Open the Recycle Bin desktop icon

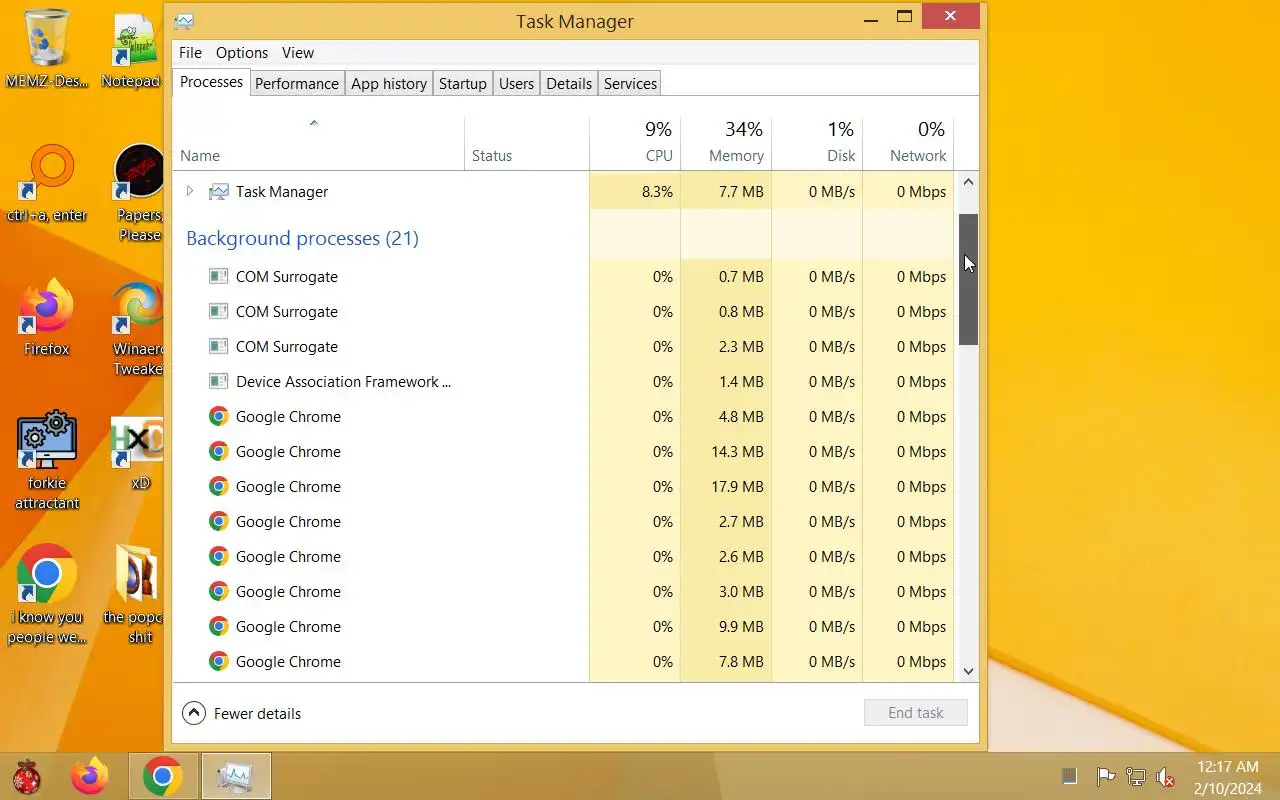tap(47, 48)
